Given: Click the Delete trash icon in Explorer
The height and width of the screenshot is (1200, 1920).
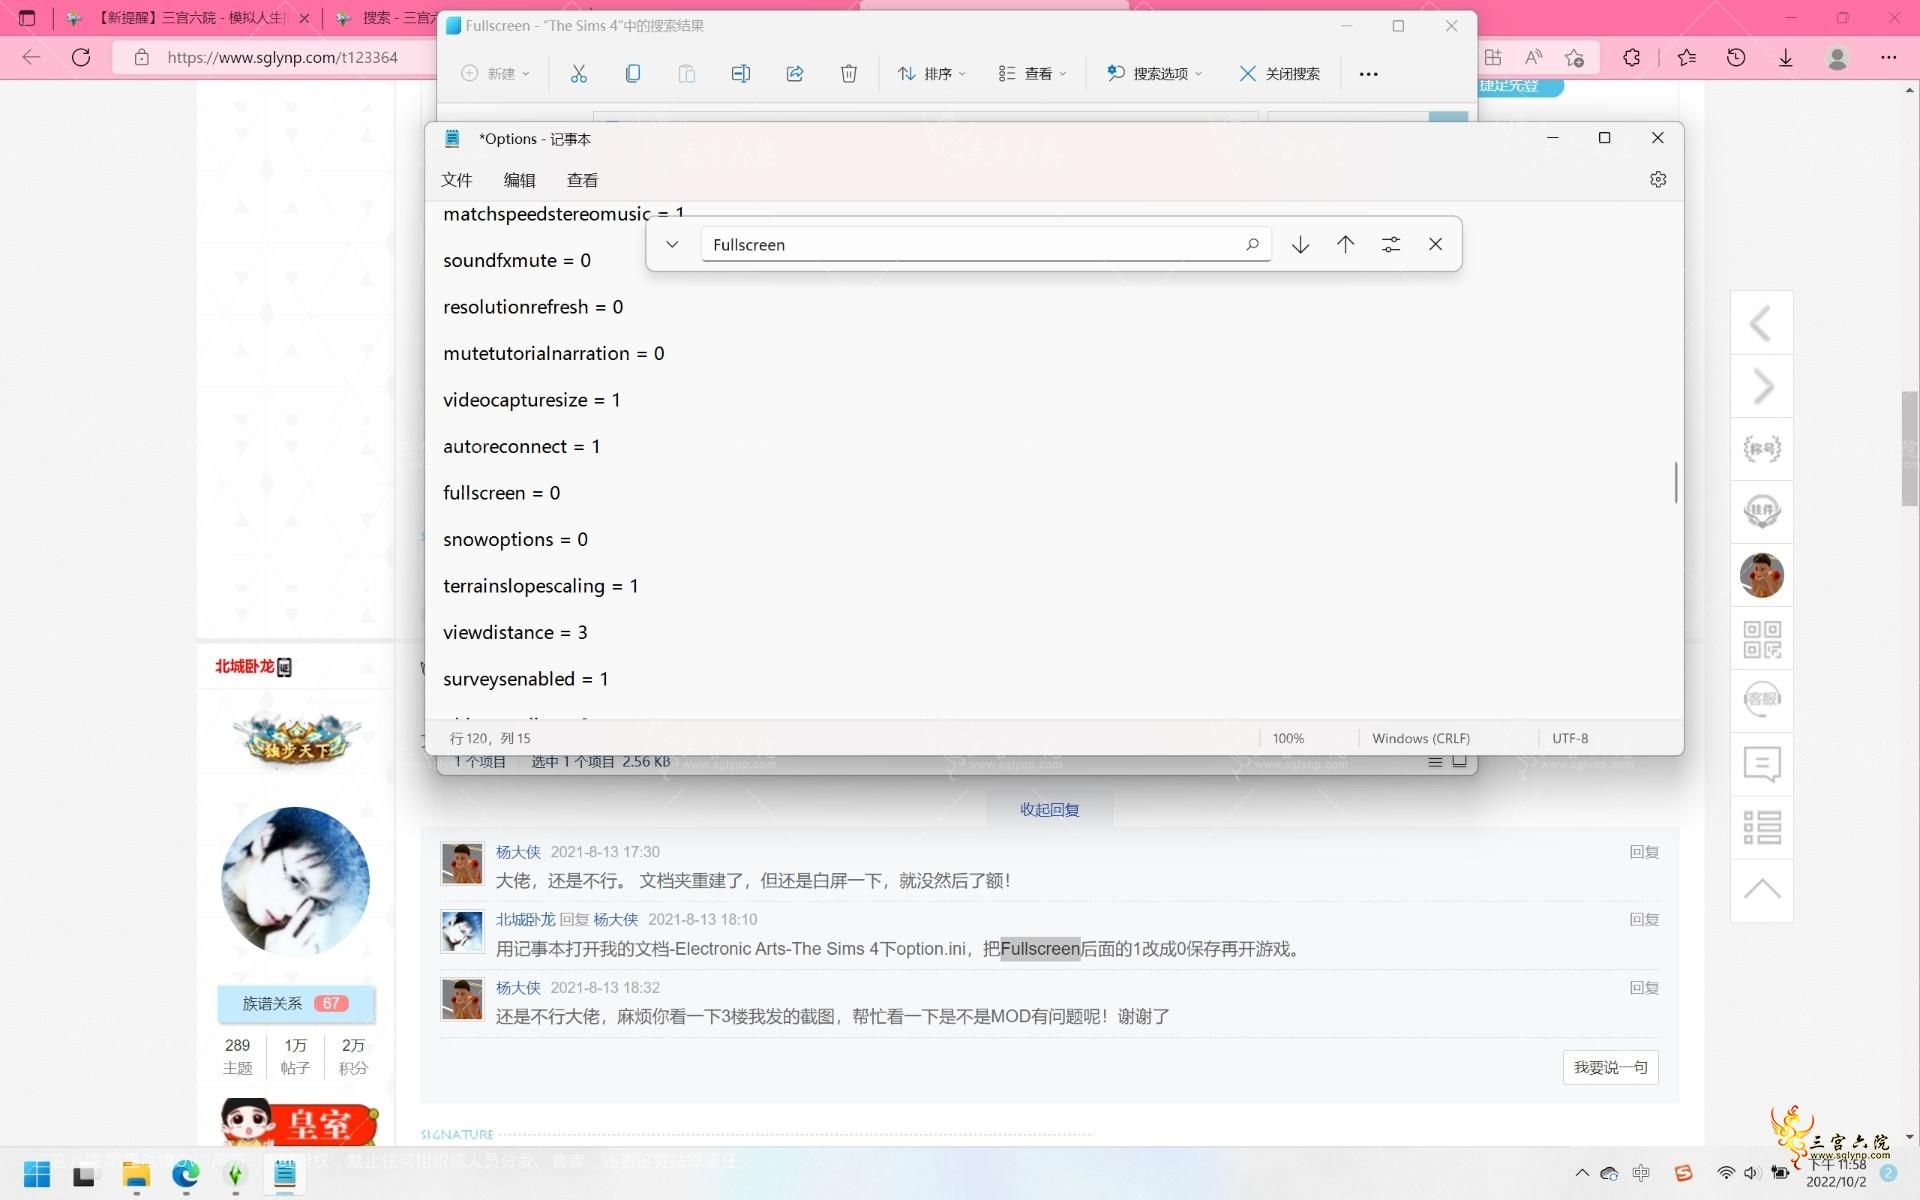Looking at the screenshot, I should tap(849, 73).
